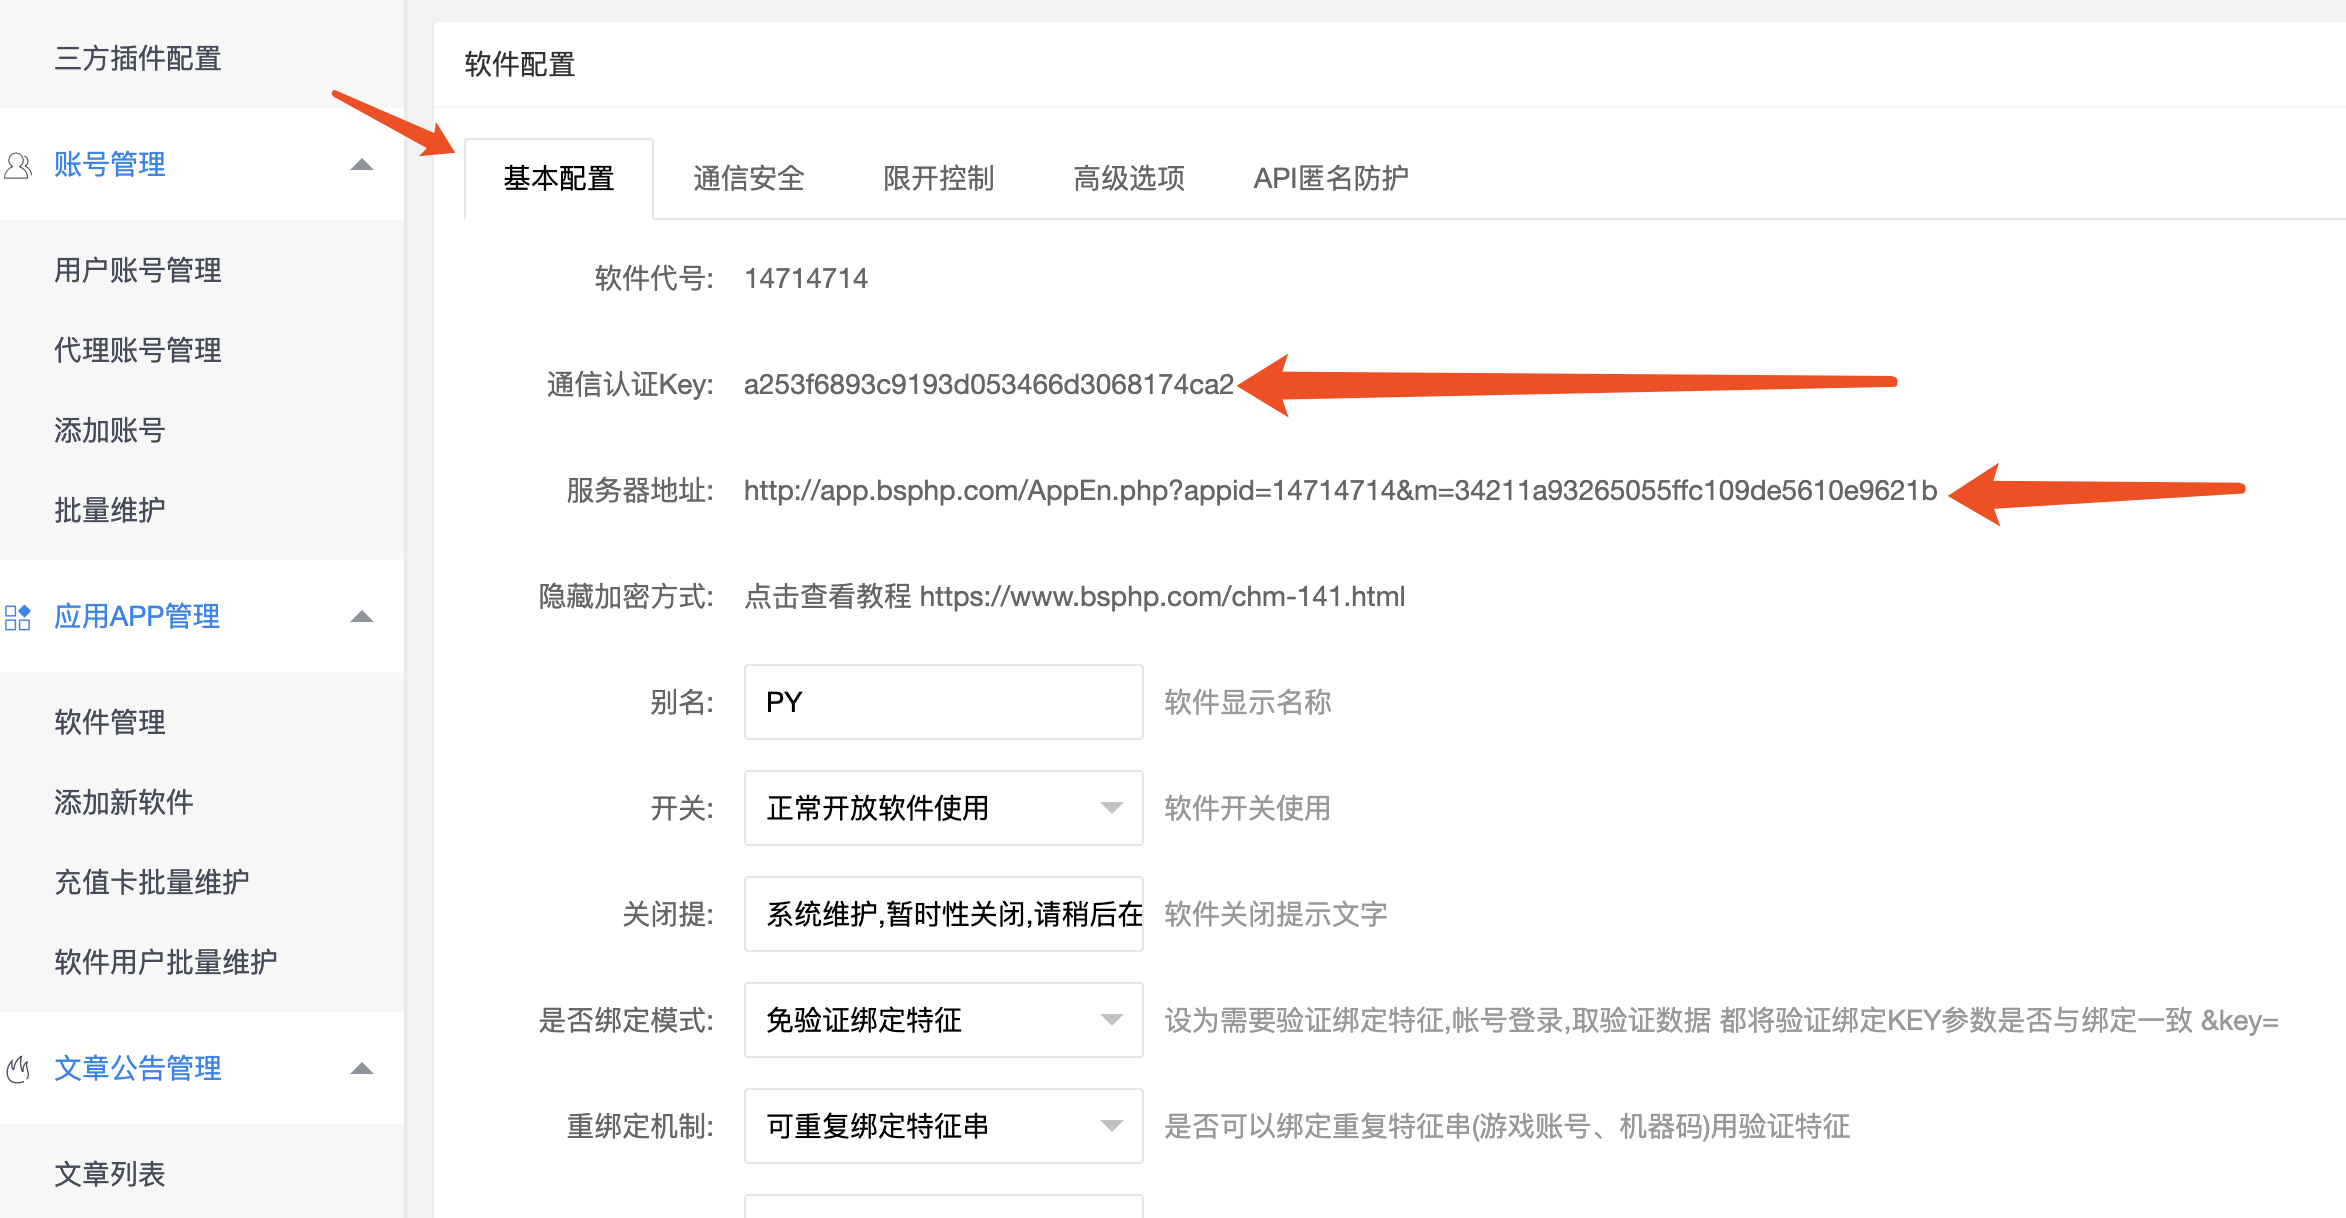The image size is (2346, 1218).
Task: Click the 应用APP管理 grid icon
Action: pos(17,617)
